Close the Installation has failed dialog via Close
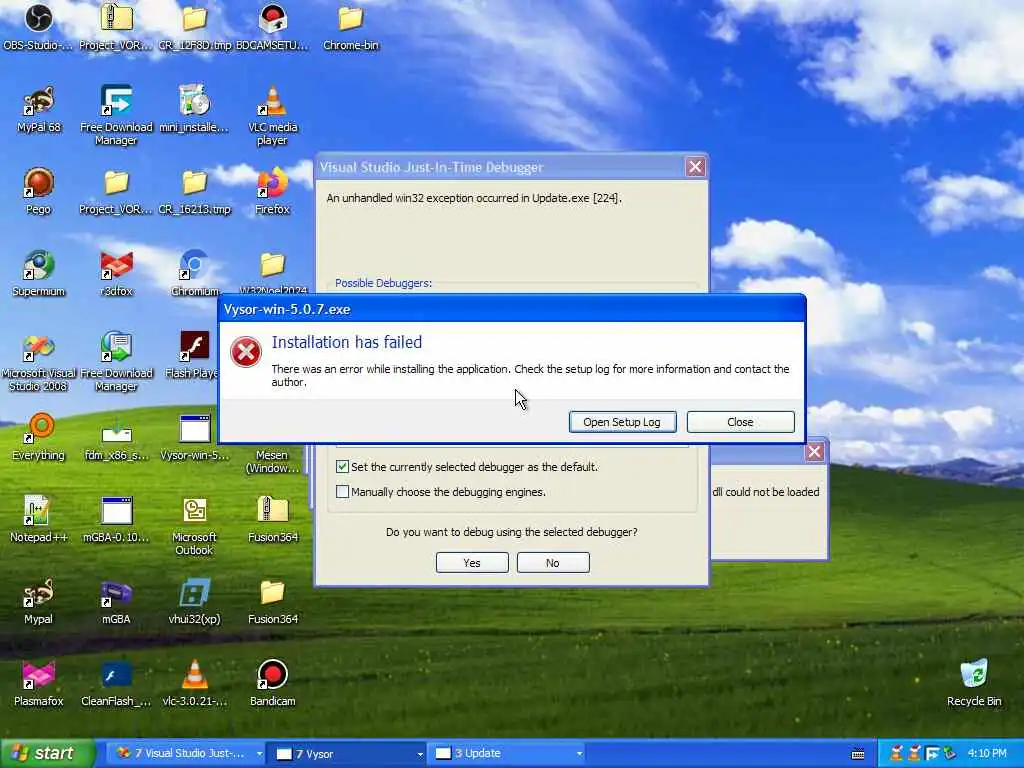The image size is (1024, 768). 740,422
